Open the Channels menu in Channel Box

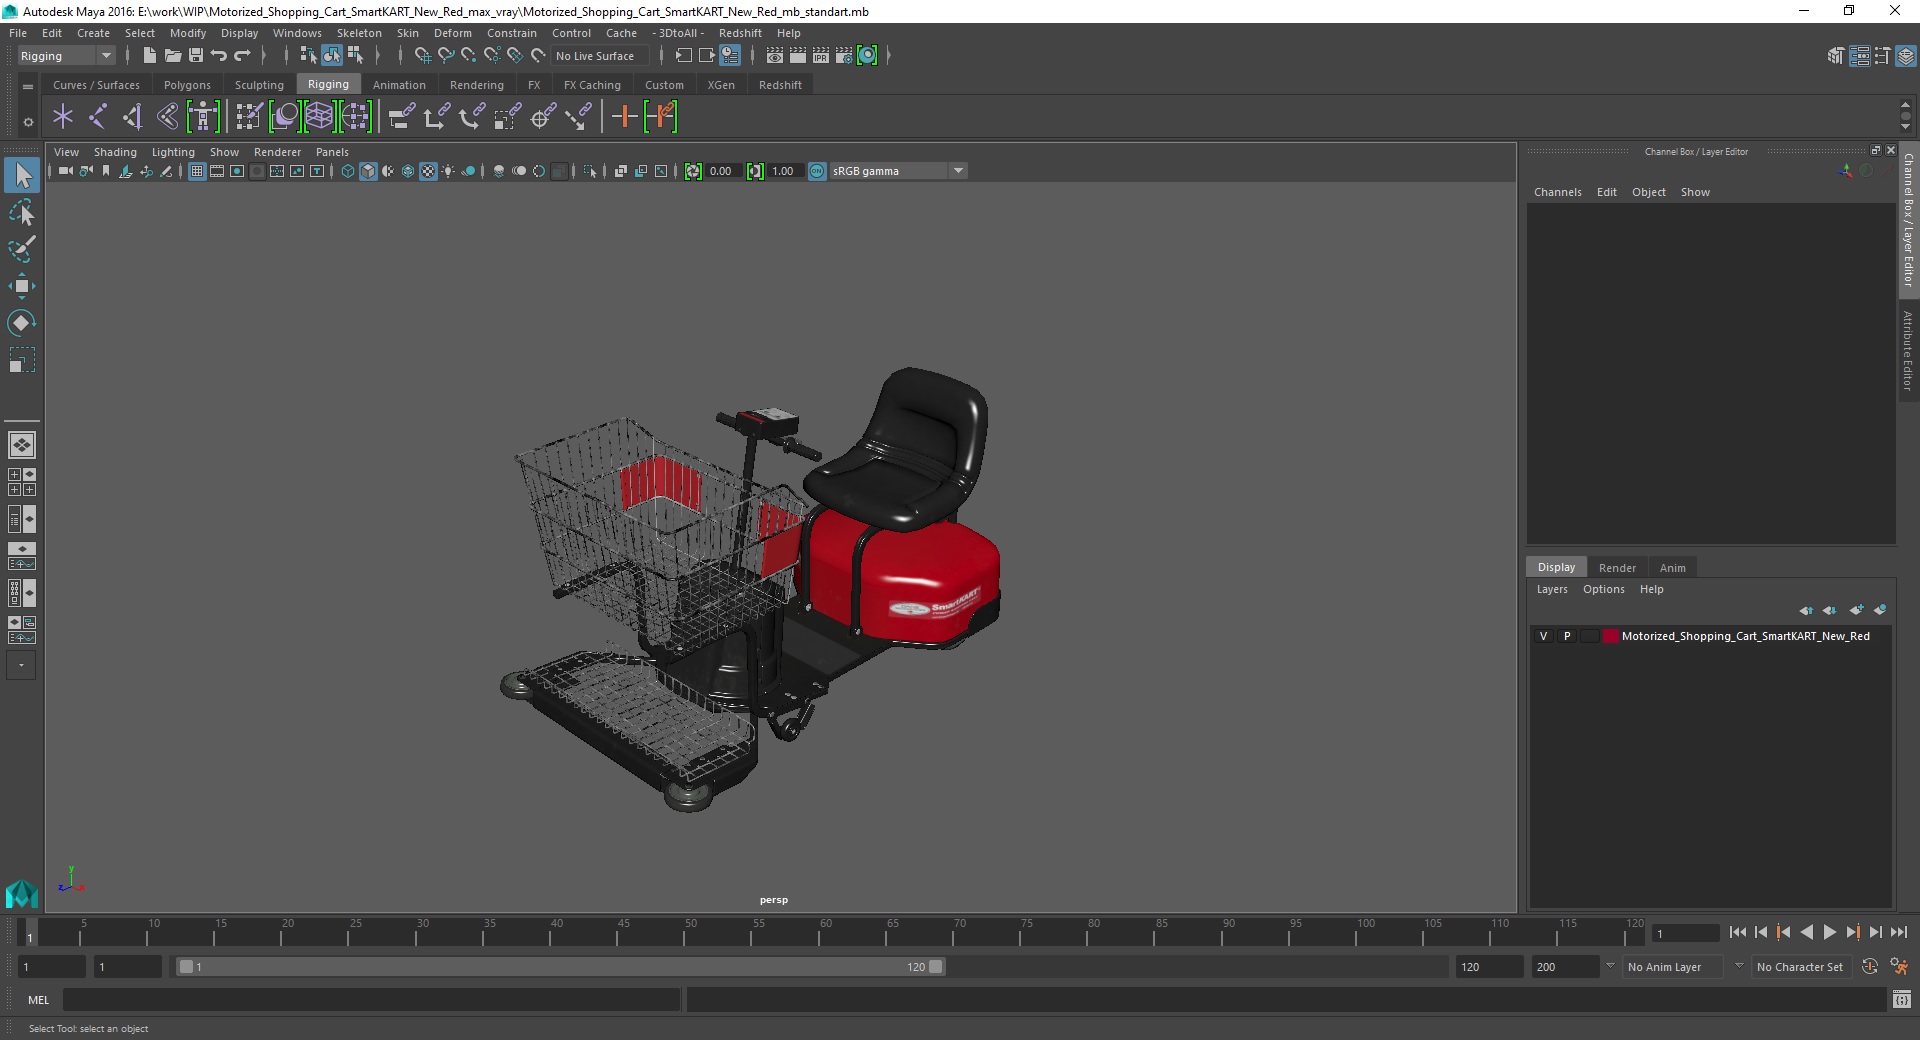1557,192
